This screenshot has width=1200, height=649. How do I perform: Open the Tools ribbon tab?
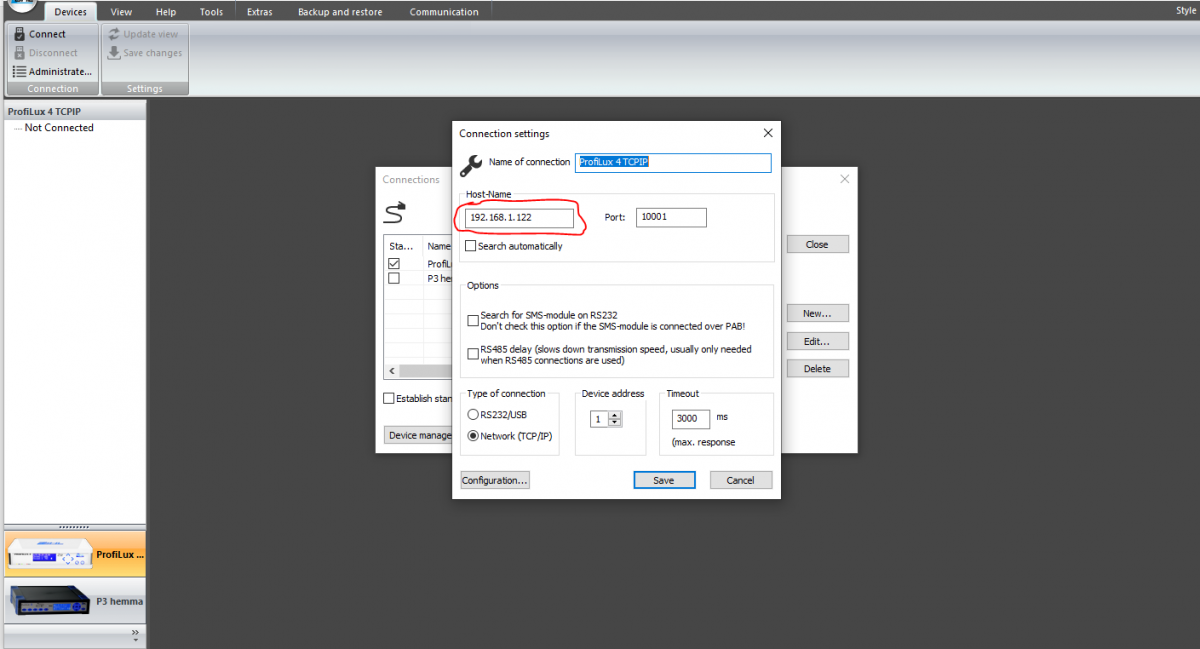(x=211, y=12)
